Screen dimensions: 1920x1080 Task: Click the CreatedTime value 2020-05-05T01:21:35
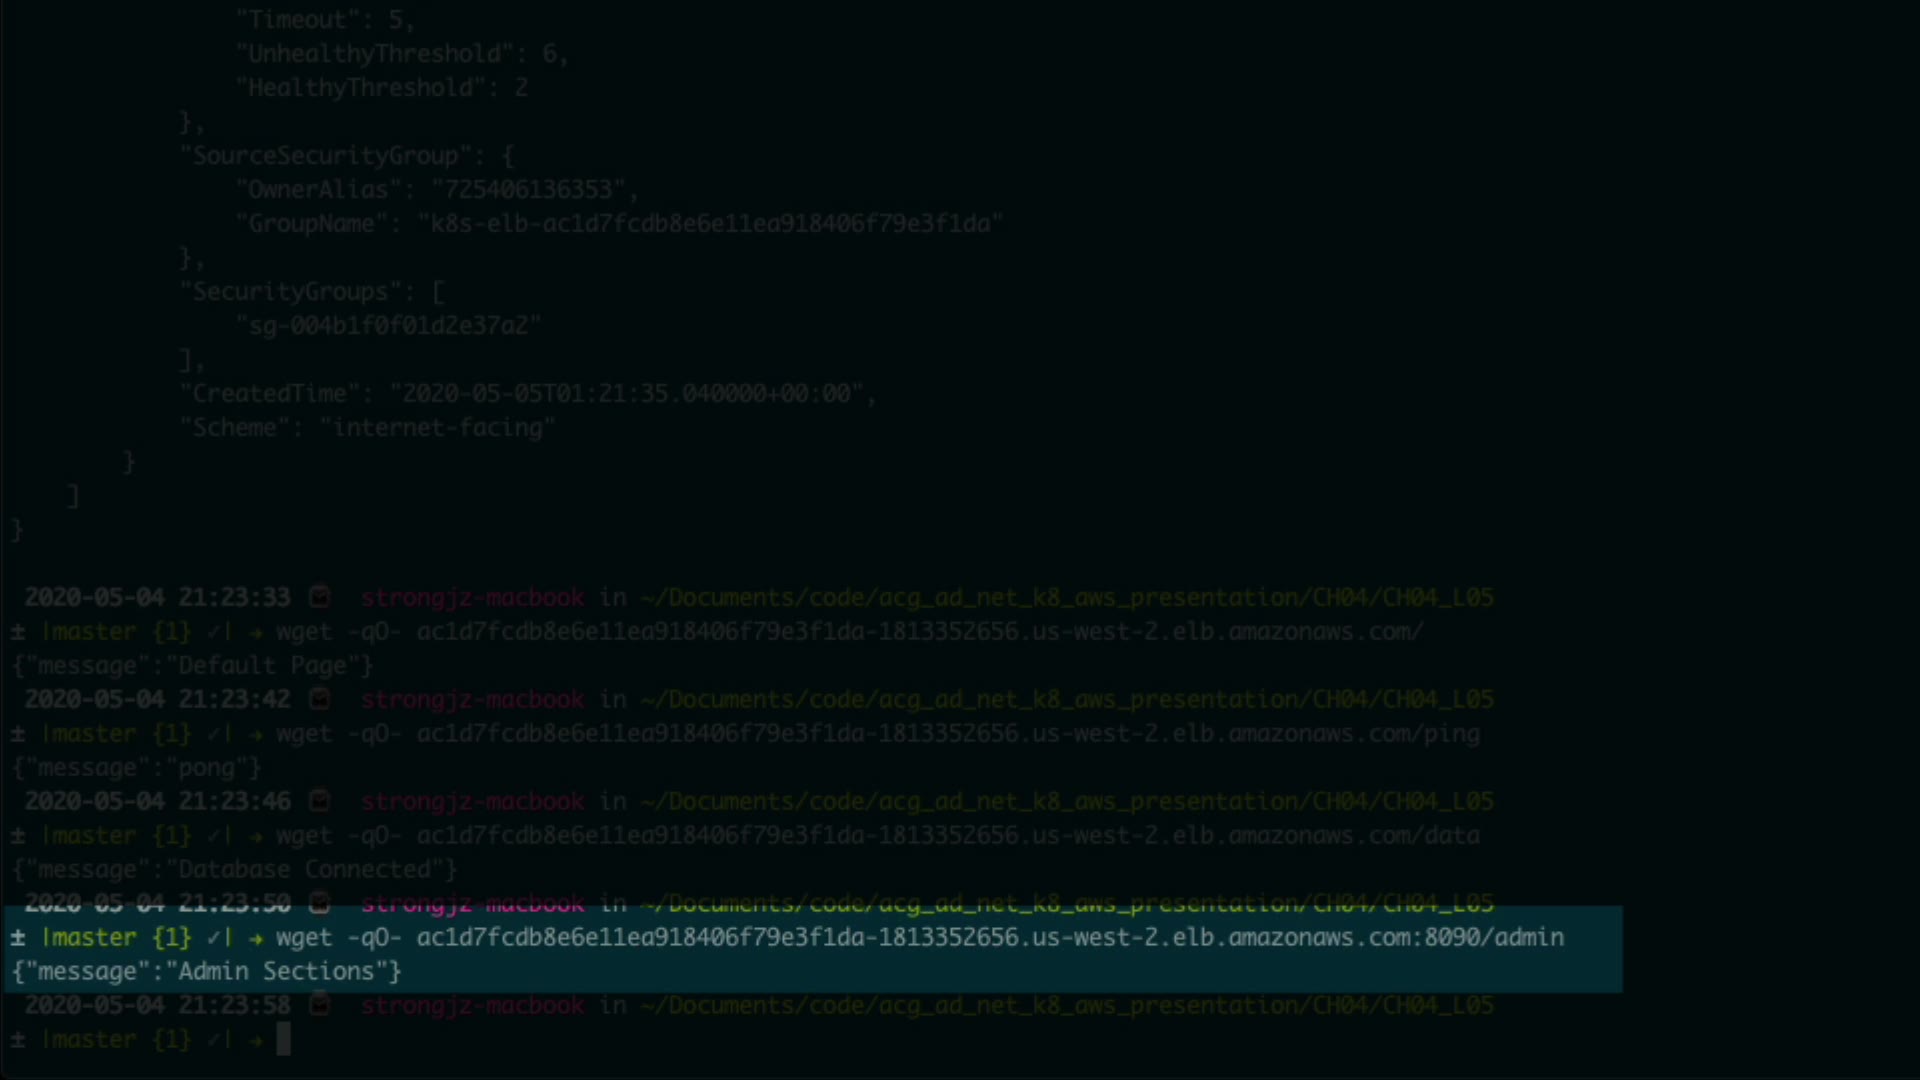(627, 393)
